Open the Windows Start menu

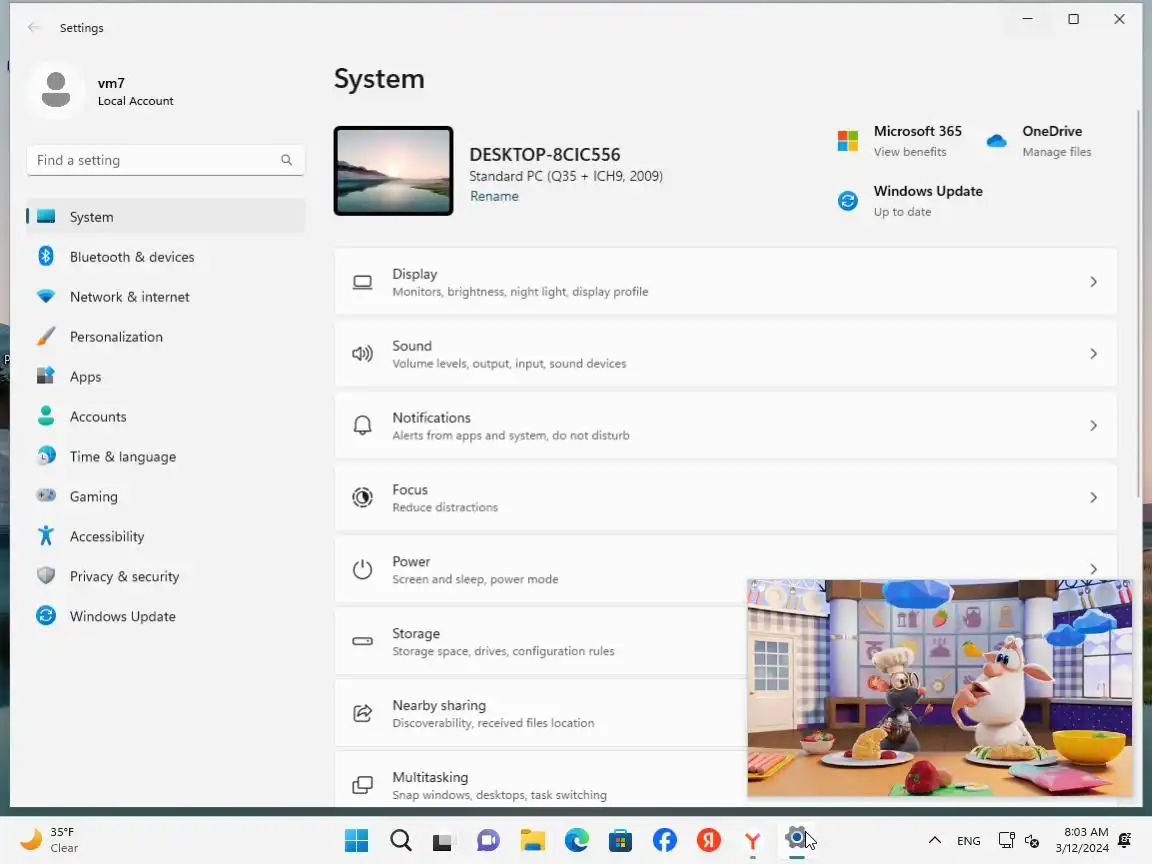pyautogui.click(x=356, y=840)
